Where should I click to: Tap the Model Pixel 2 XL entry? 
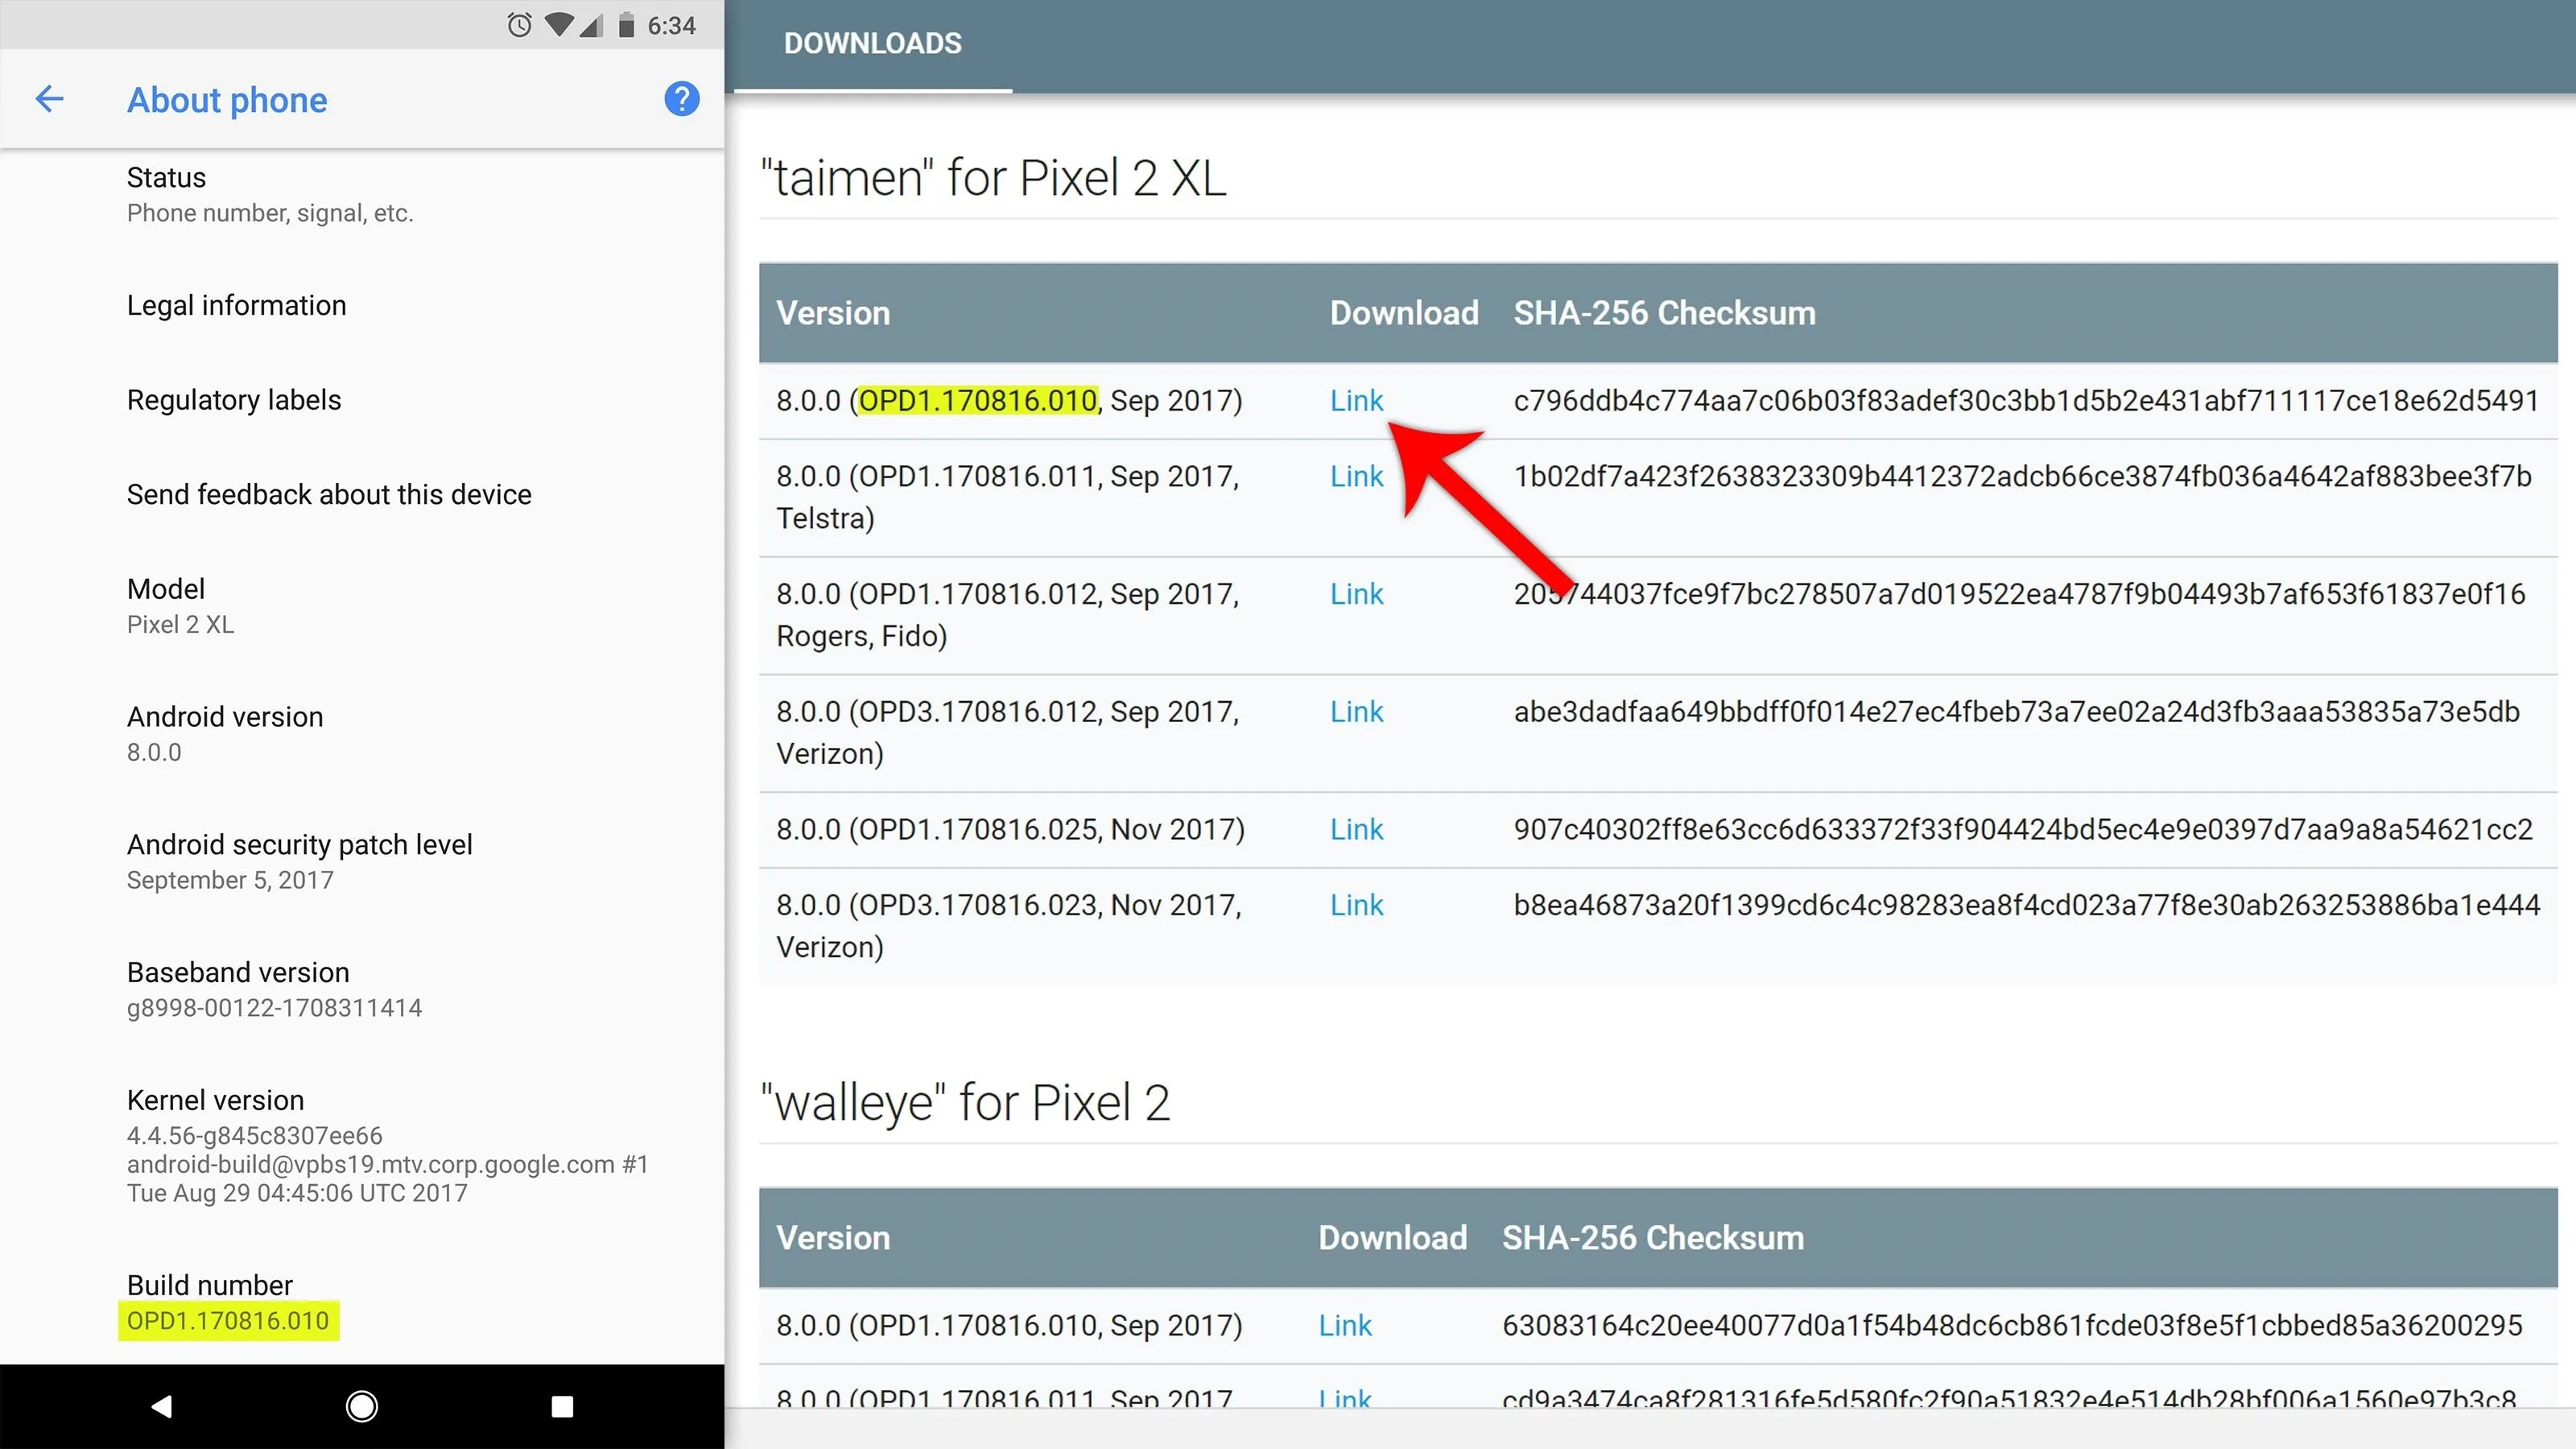click(x=362, y=606)
